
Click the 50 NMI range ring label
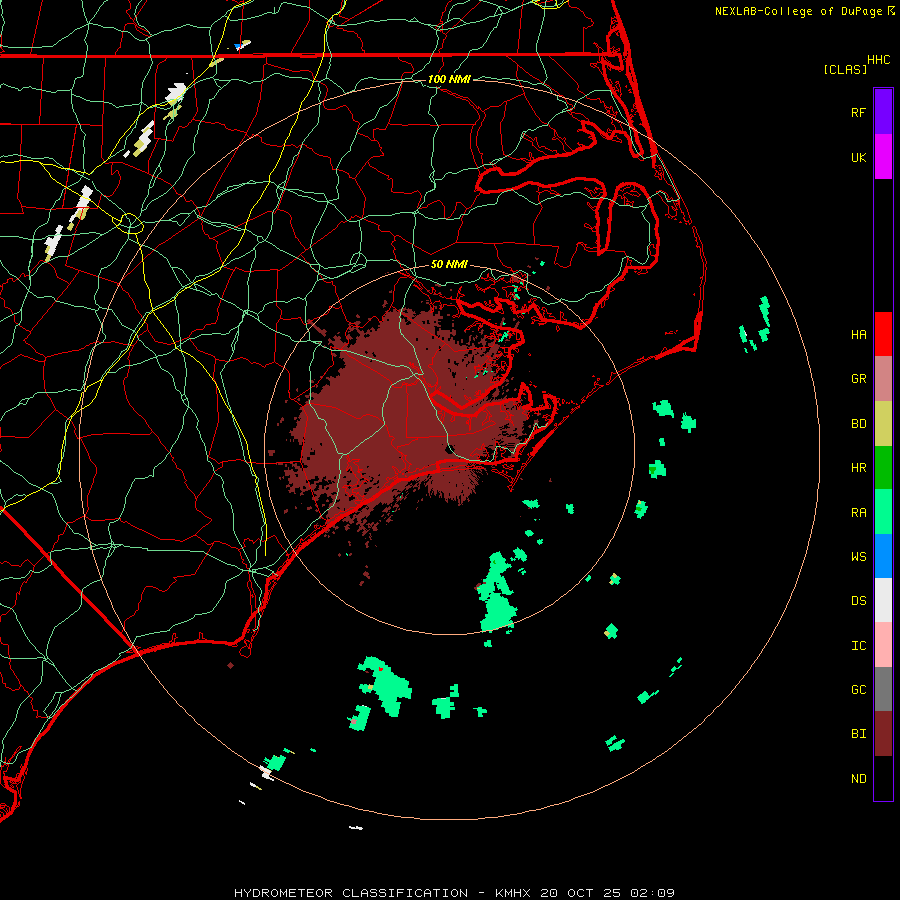pyautogui.click(x=449, y=264)
